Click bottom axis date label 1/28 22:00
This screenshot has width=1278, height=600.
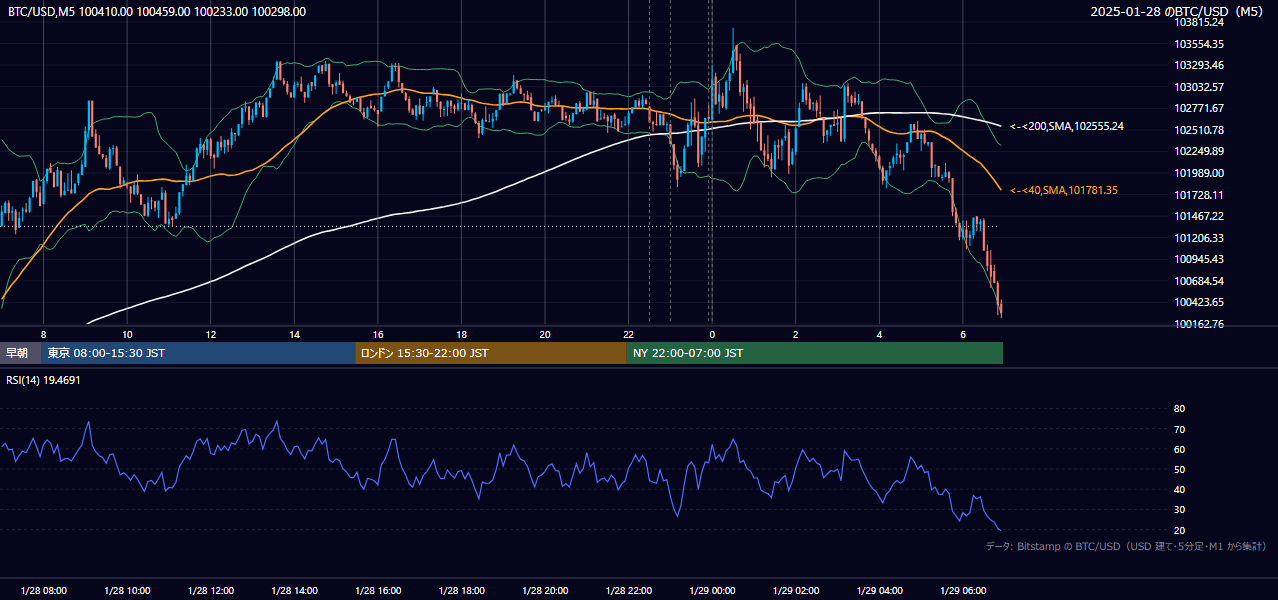tap(628, 590)
